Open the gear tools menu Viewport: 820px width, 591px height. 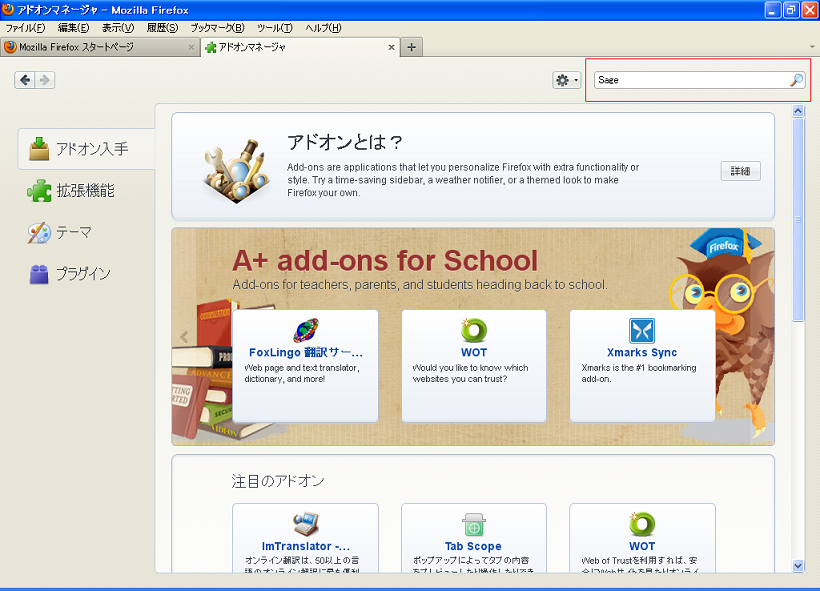pyautogui.click(x=566, y=80)
